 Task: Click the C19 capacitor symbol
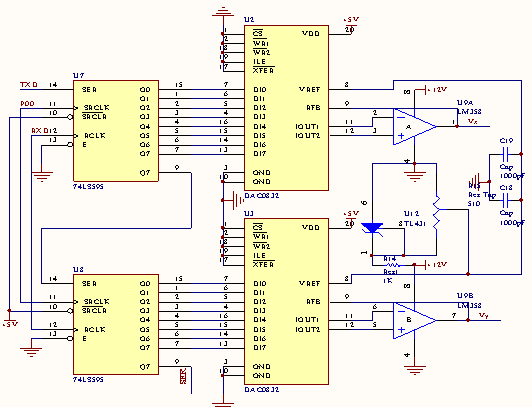click(506, 154)
